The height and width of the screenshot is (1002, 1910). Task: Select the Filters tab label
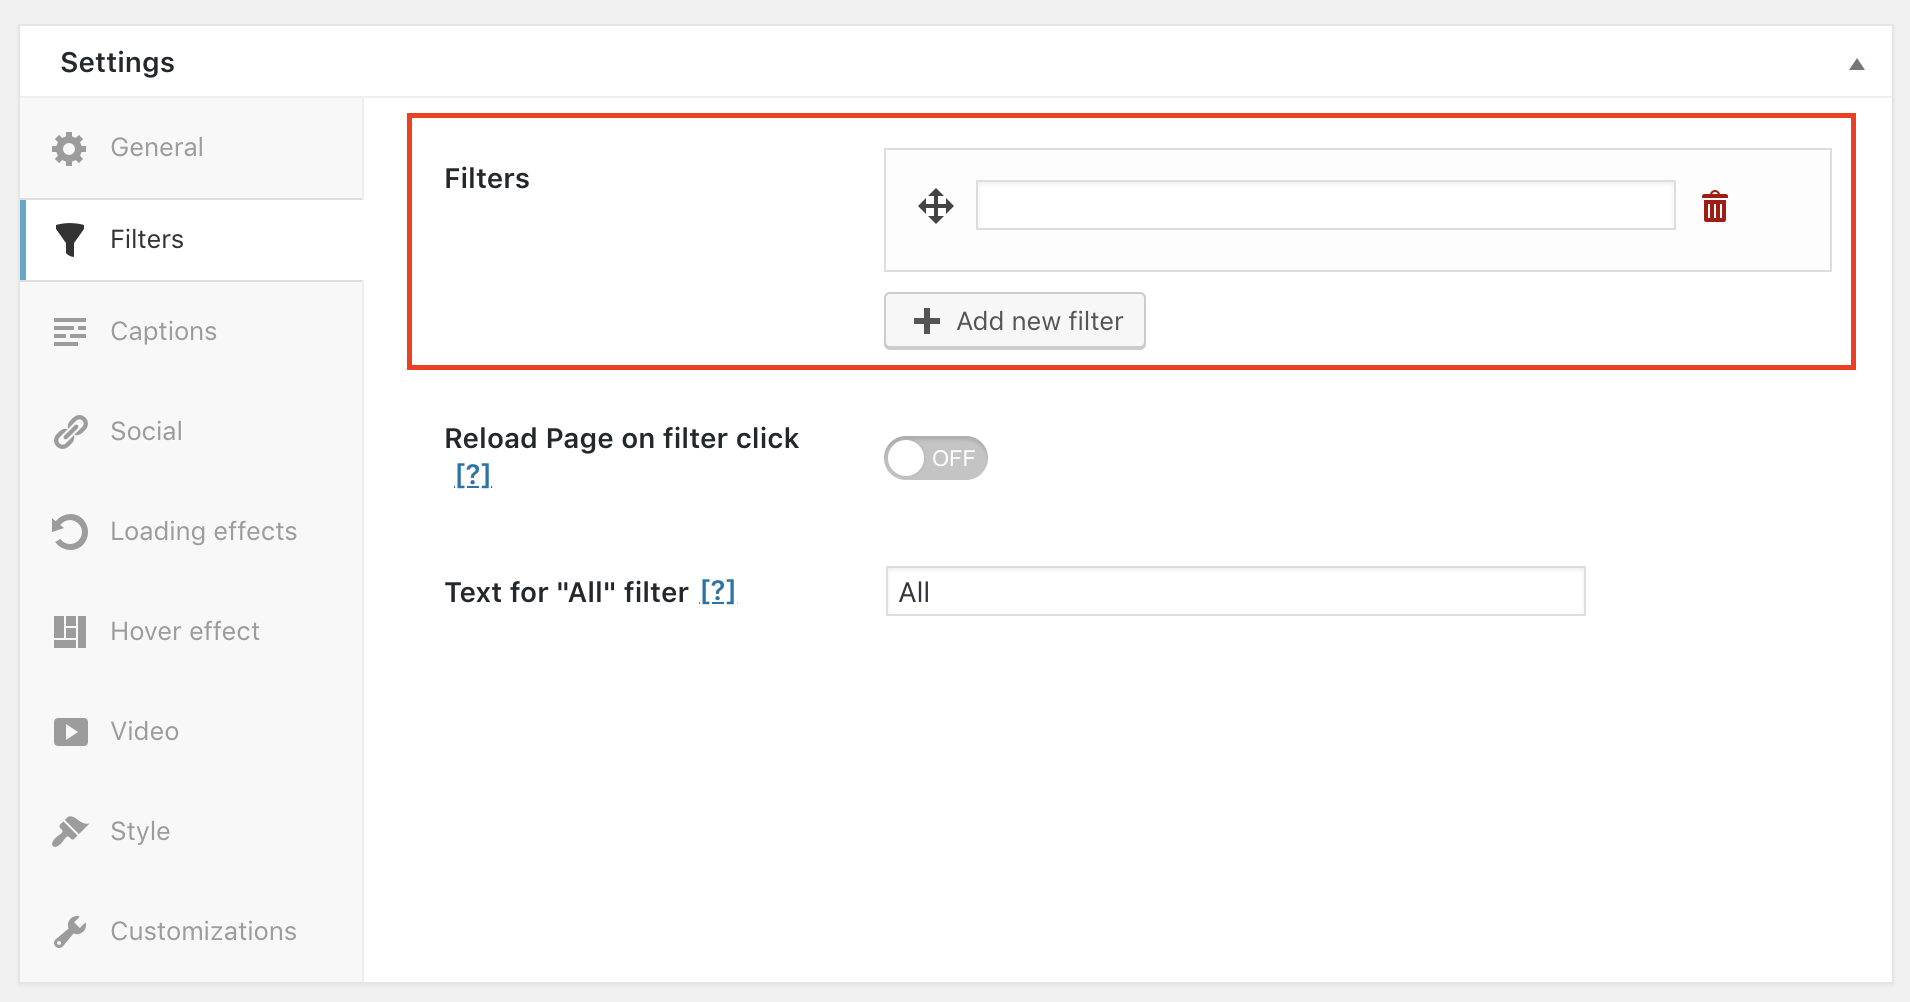(147, 240)
